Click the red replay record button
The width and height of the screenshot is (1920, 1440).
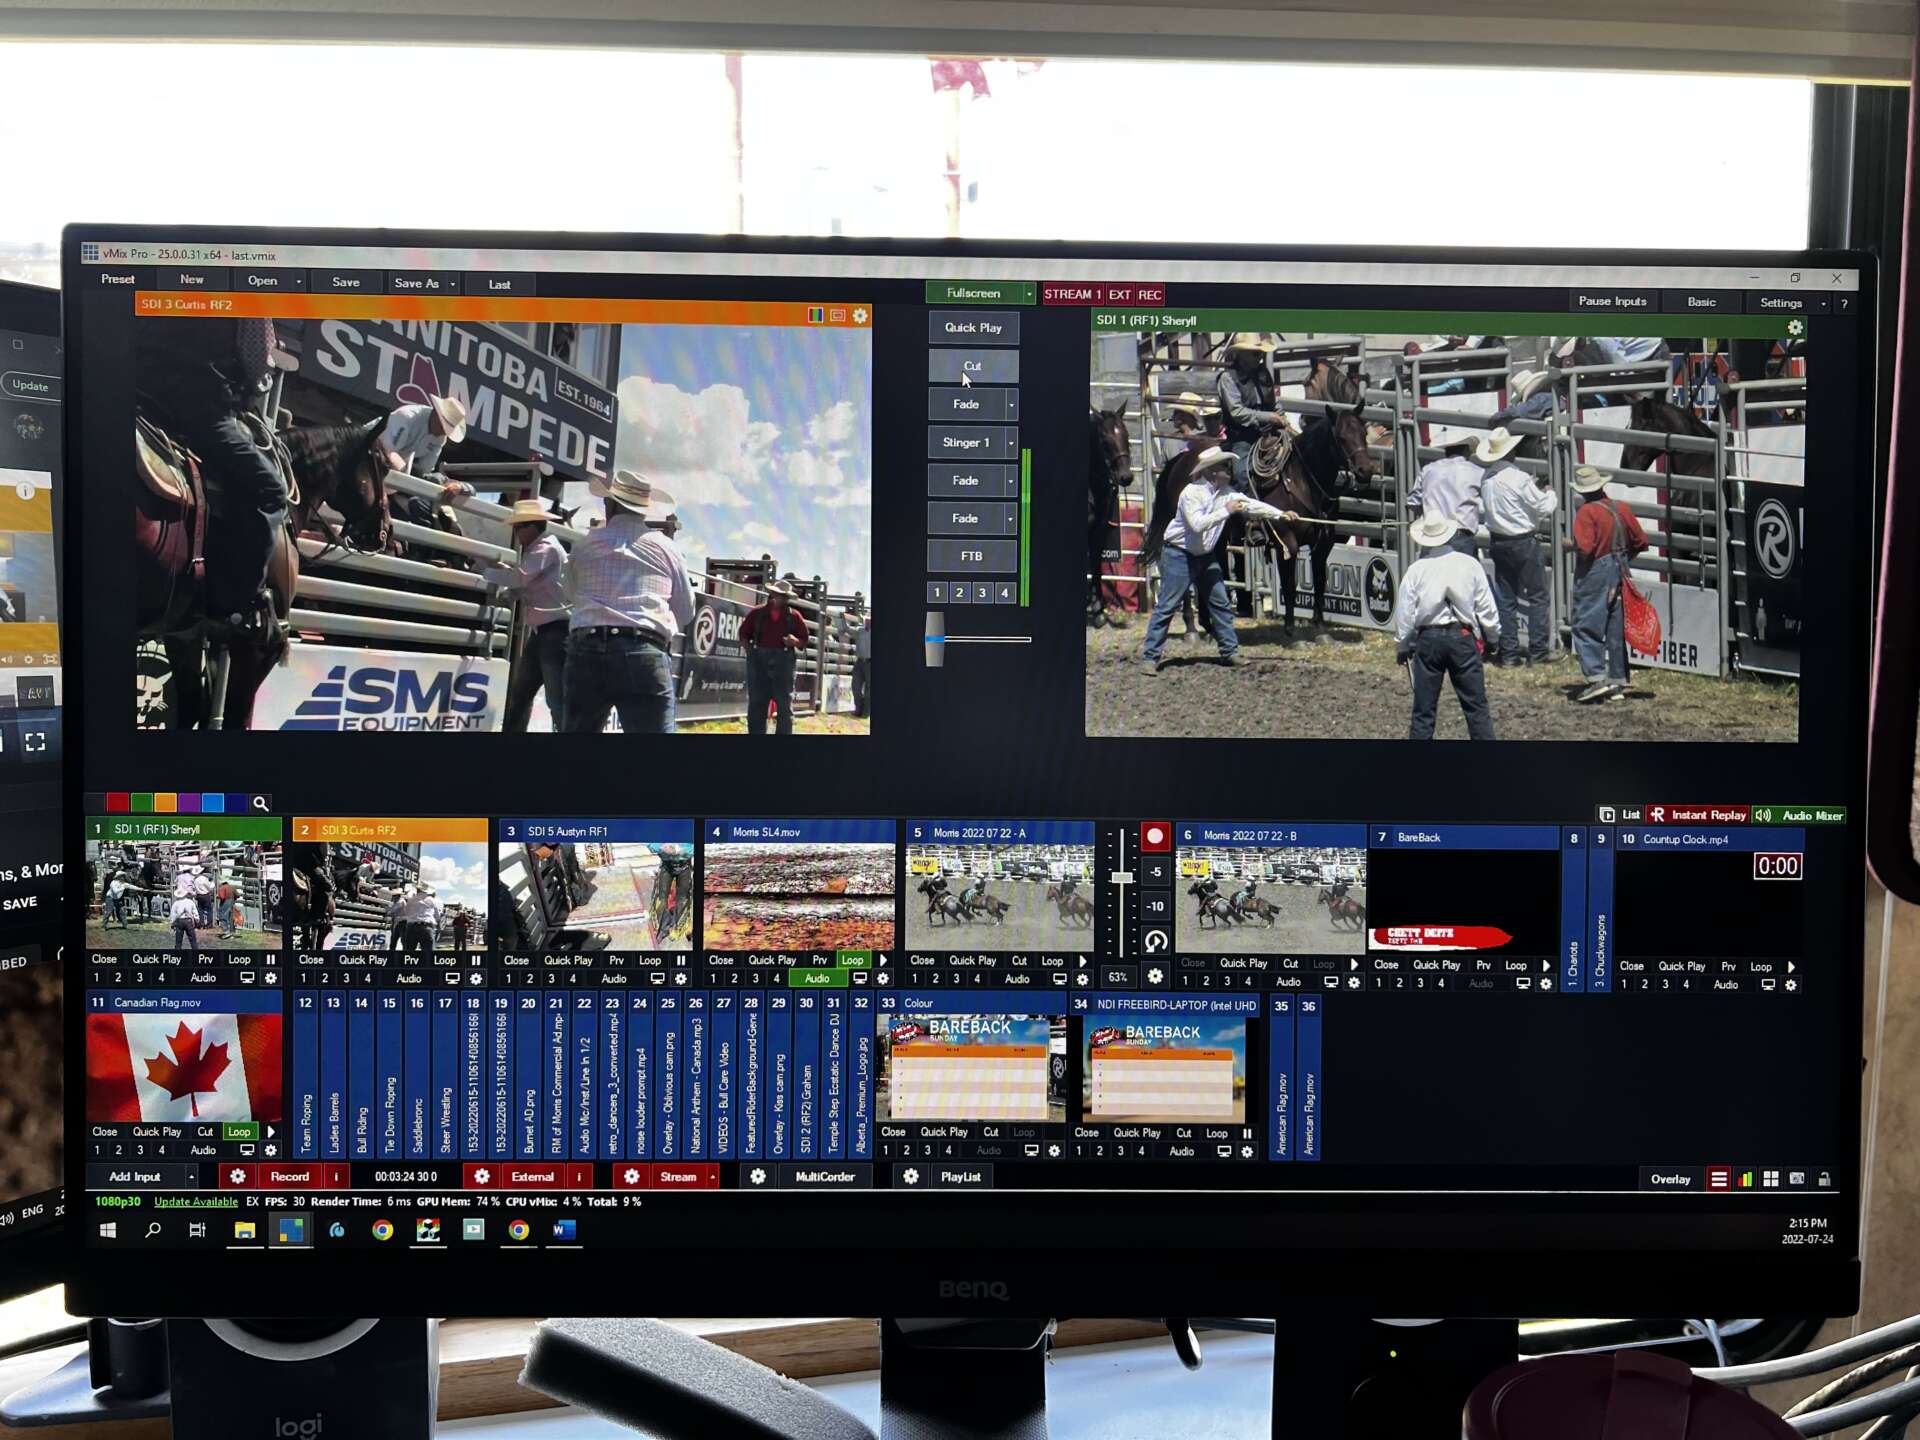click(x=1155, y=836)
